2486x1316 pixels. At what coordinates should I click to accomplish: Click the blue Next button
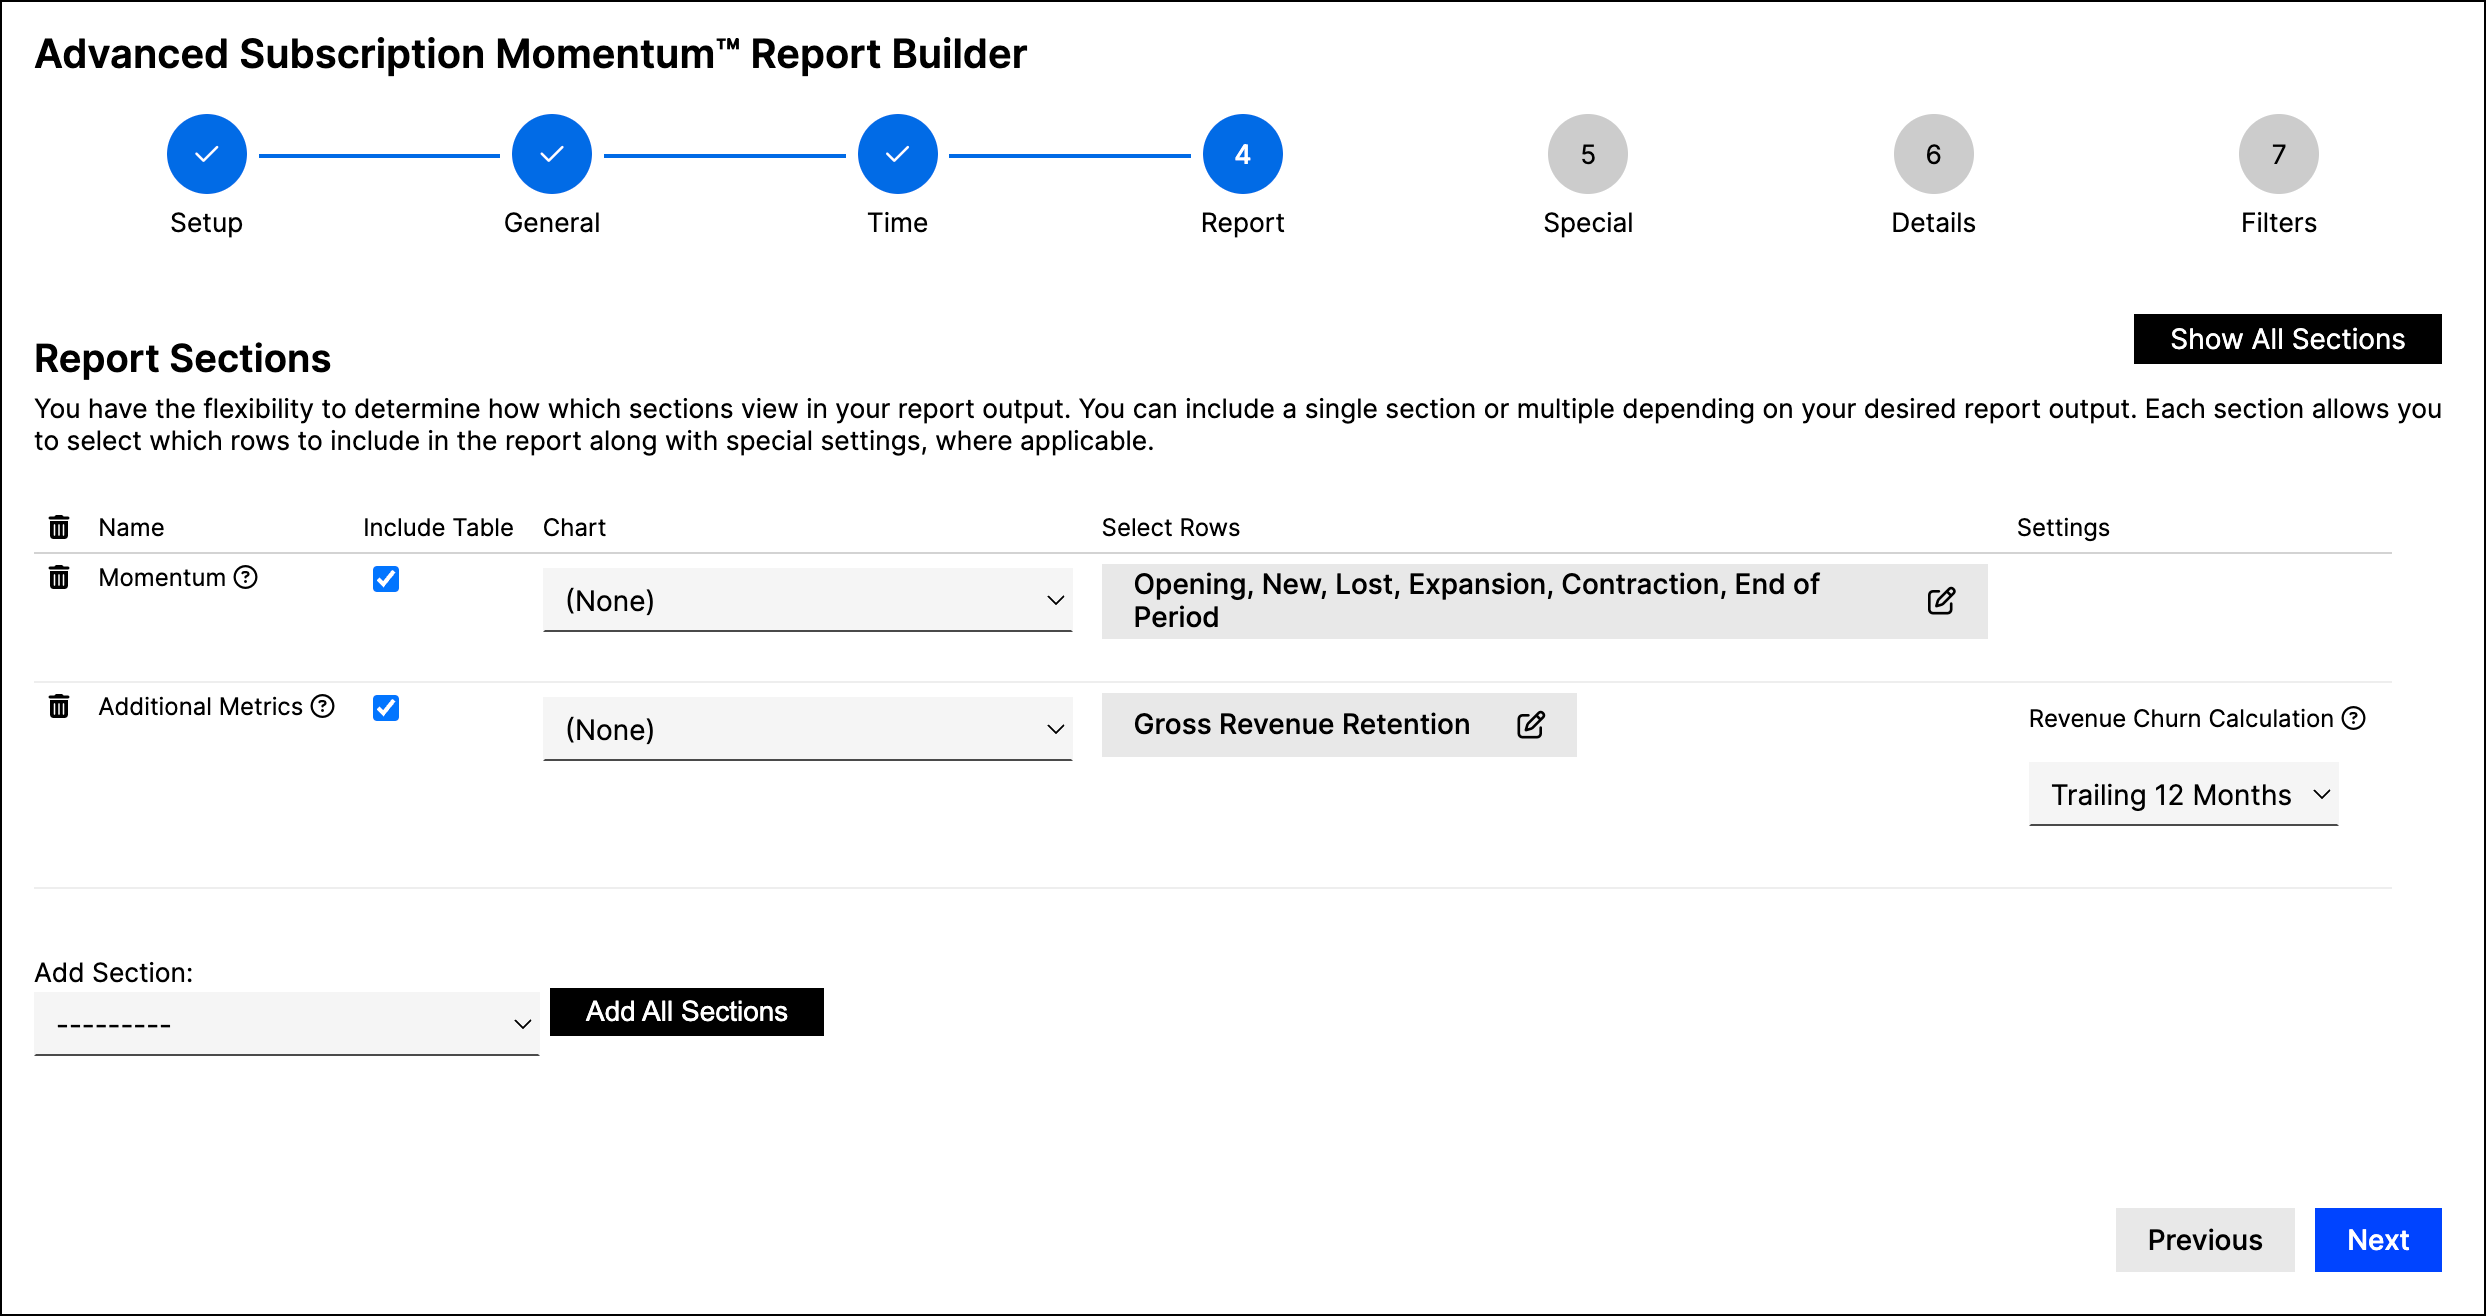2378,1240
